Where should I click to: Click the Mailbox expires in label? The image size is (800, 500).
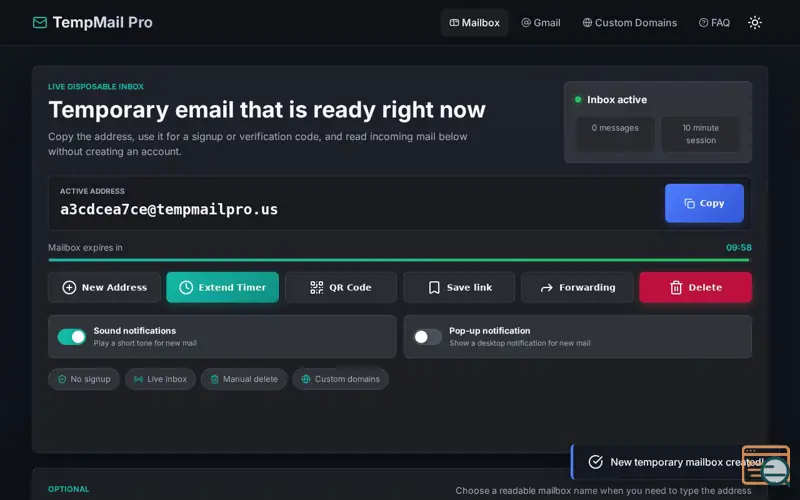tap(85, 247)
